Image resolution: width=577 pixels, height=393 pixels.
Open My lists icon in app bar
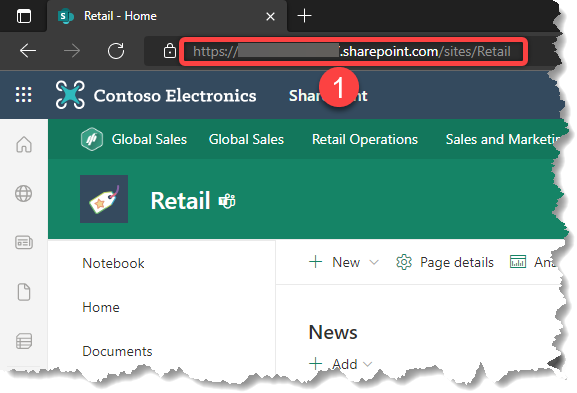click(x=24, y=341)
